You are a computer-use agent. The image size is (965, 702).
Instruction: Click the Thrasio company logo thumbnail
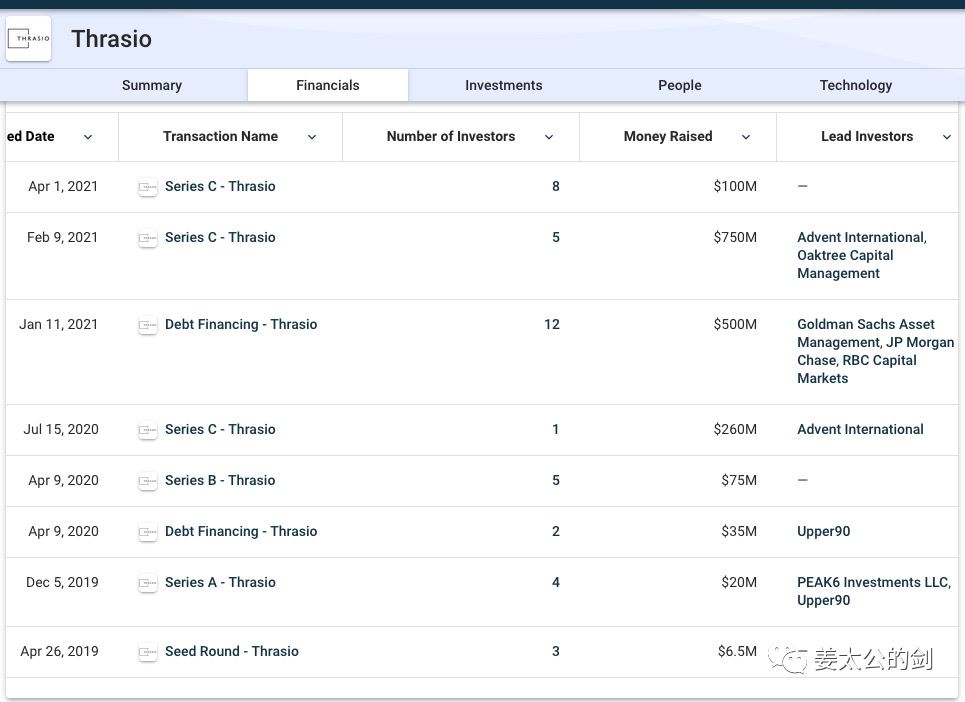(28, 39)
